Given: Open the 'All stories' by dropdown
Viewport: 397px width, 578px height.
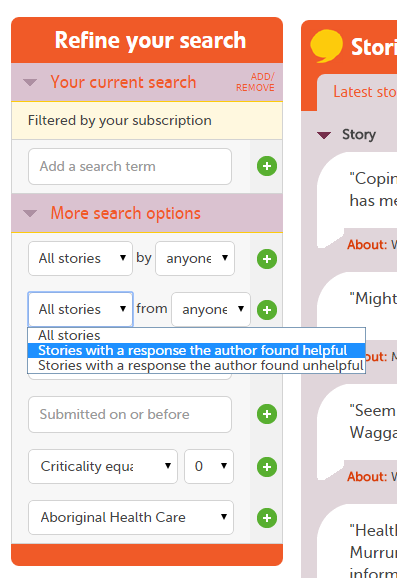Looking at the screenshot, I should click(x=80, y=258).
